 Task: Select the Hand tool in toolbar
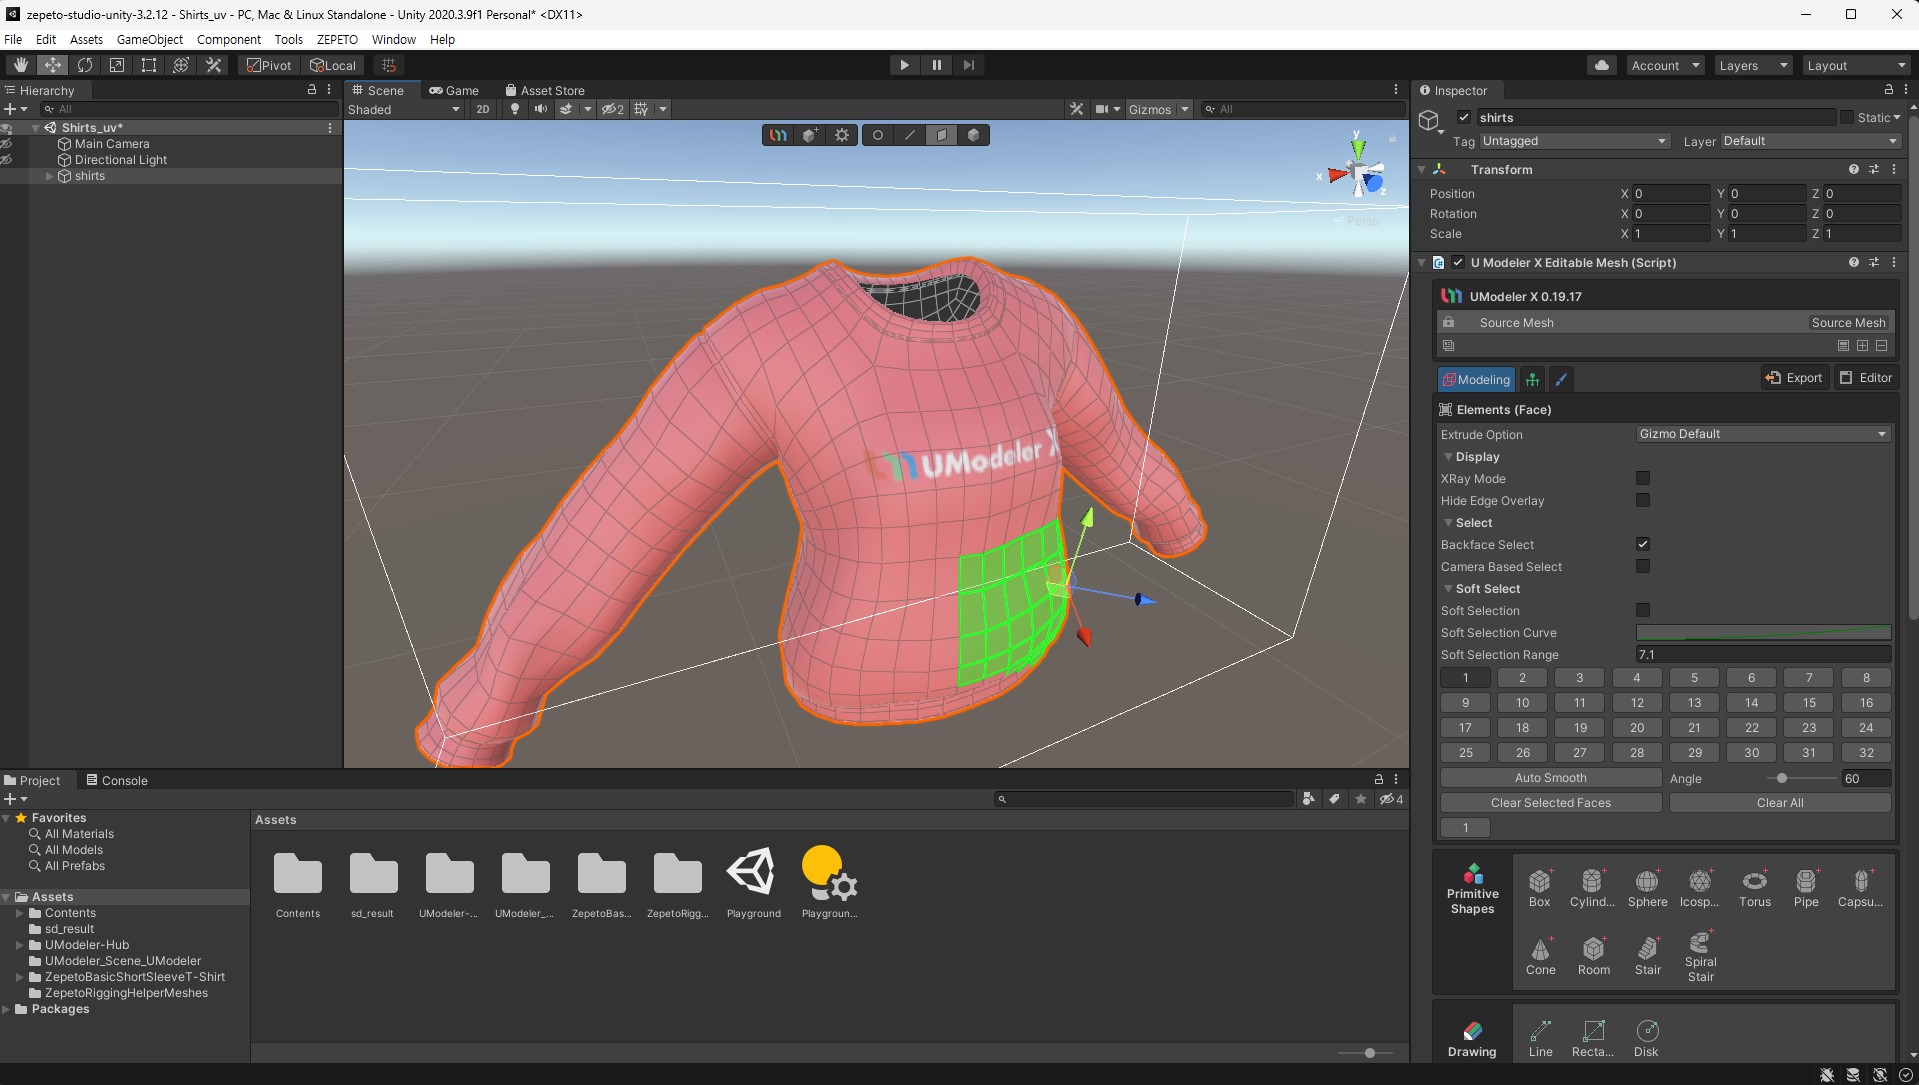(20, 65)
